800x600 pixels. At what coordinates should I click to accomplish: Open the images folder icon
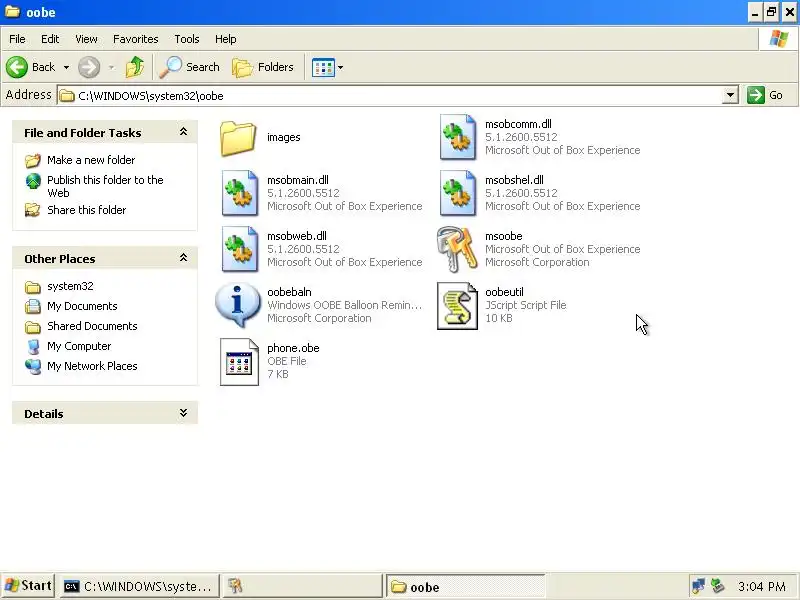[238, 138]
